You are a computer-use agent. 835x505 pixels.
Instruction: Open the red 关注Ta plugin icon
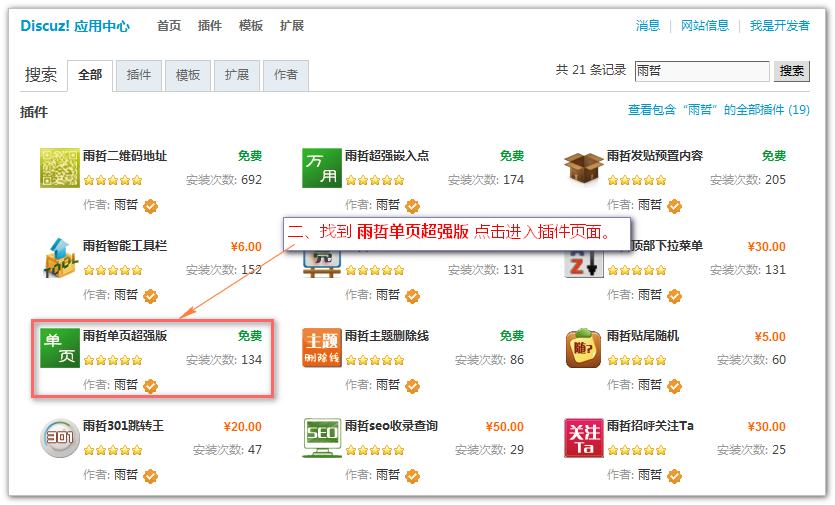point(584,438)
